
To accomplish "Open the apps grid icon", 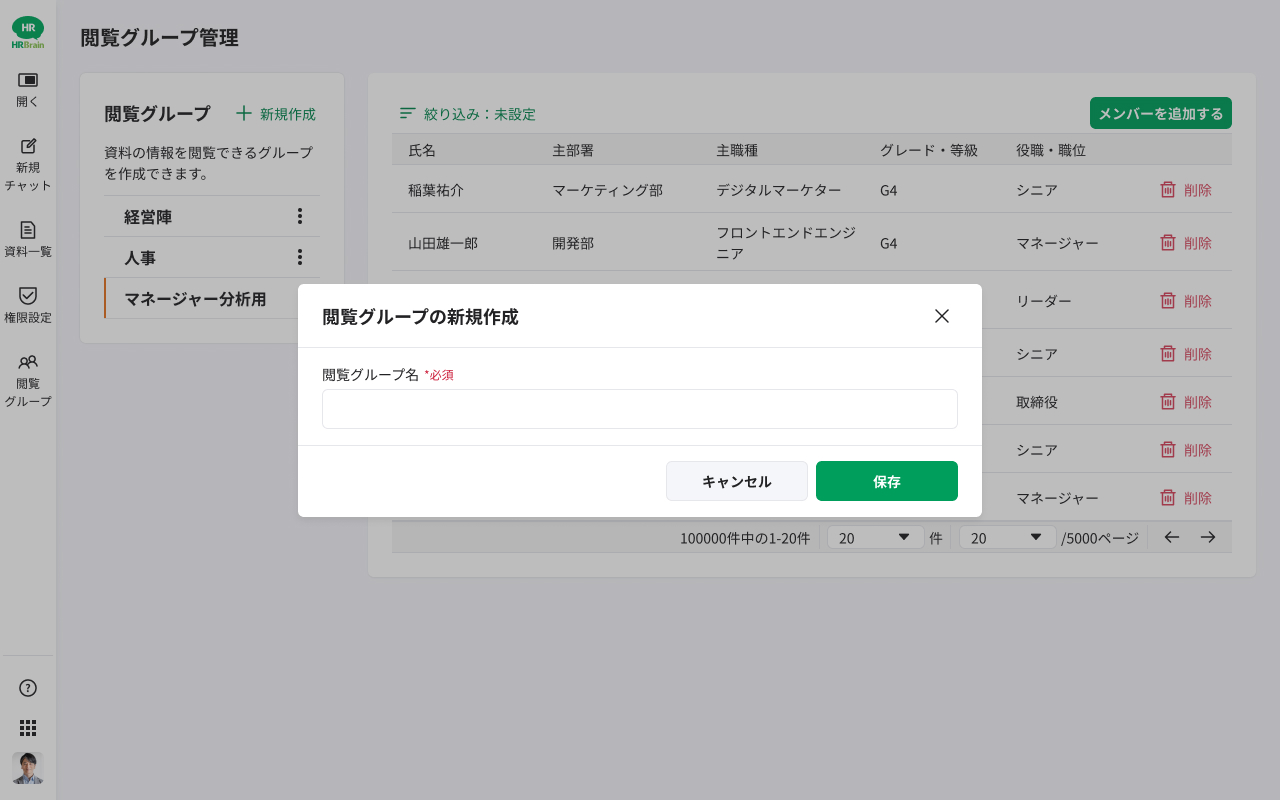I will tap(28, 728).
